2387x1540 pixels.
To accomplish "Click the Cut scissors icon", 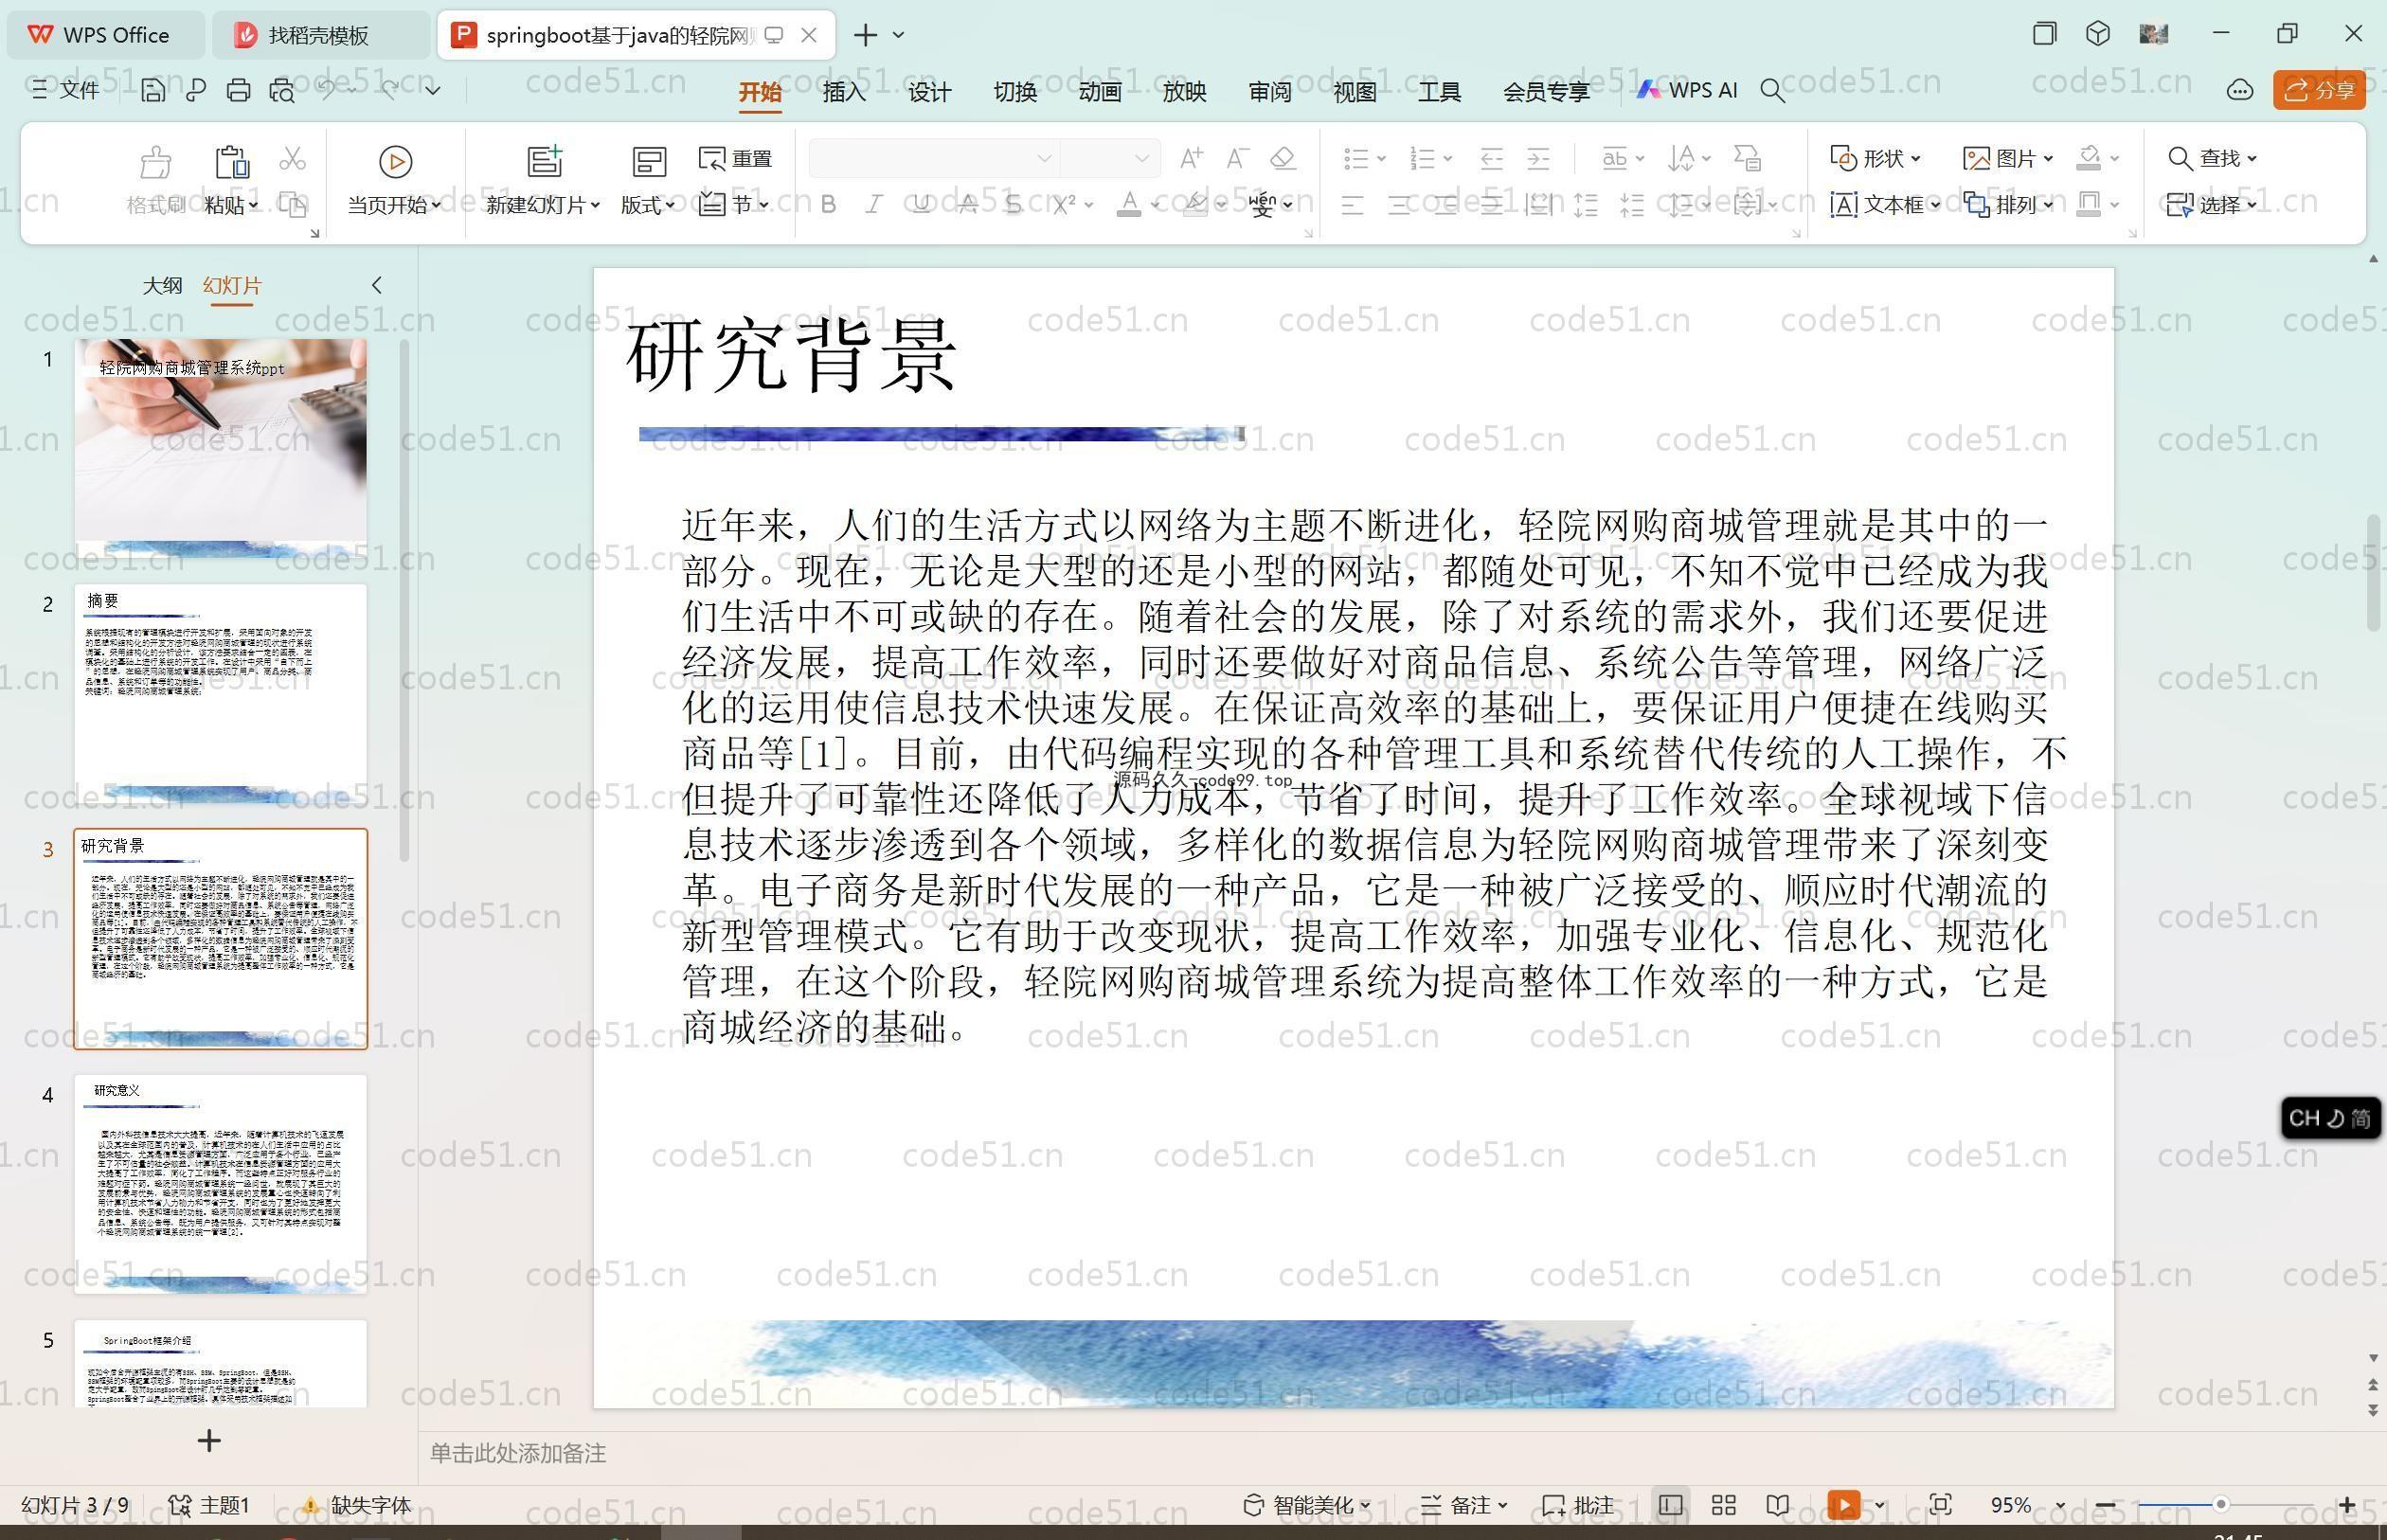I will tap(292, 158).
